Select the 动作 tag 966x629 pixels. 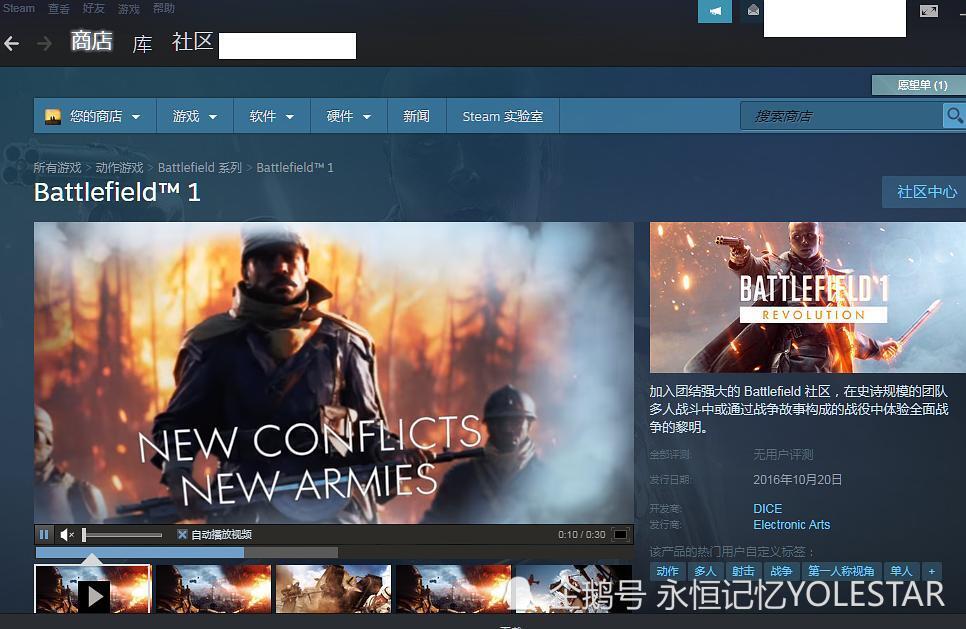668,571
